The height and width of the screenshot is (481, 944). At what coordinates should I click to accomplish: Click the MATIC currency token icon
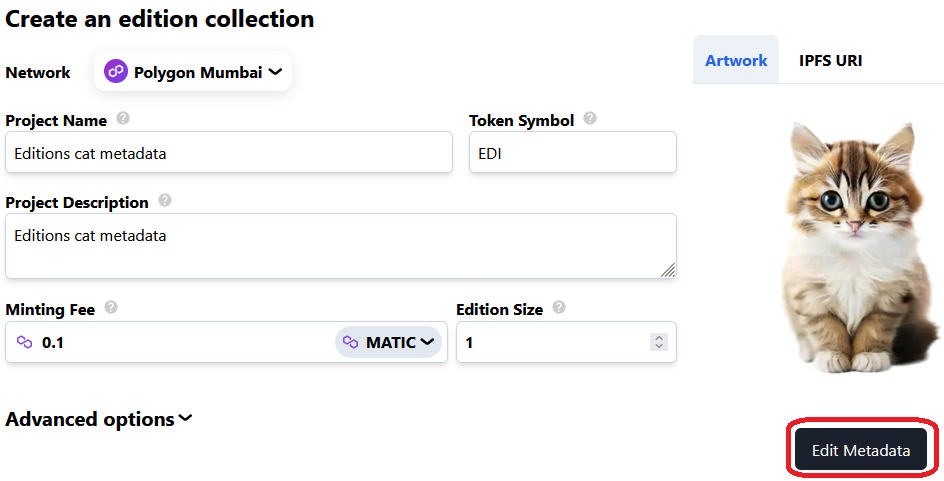click(x=351, y=342)
